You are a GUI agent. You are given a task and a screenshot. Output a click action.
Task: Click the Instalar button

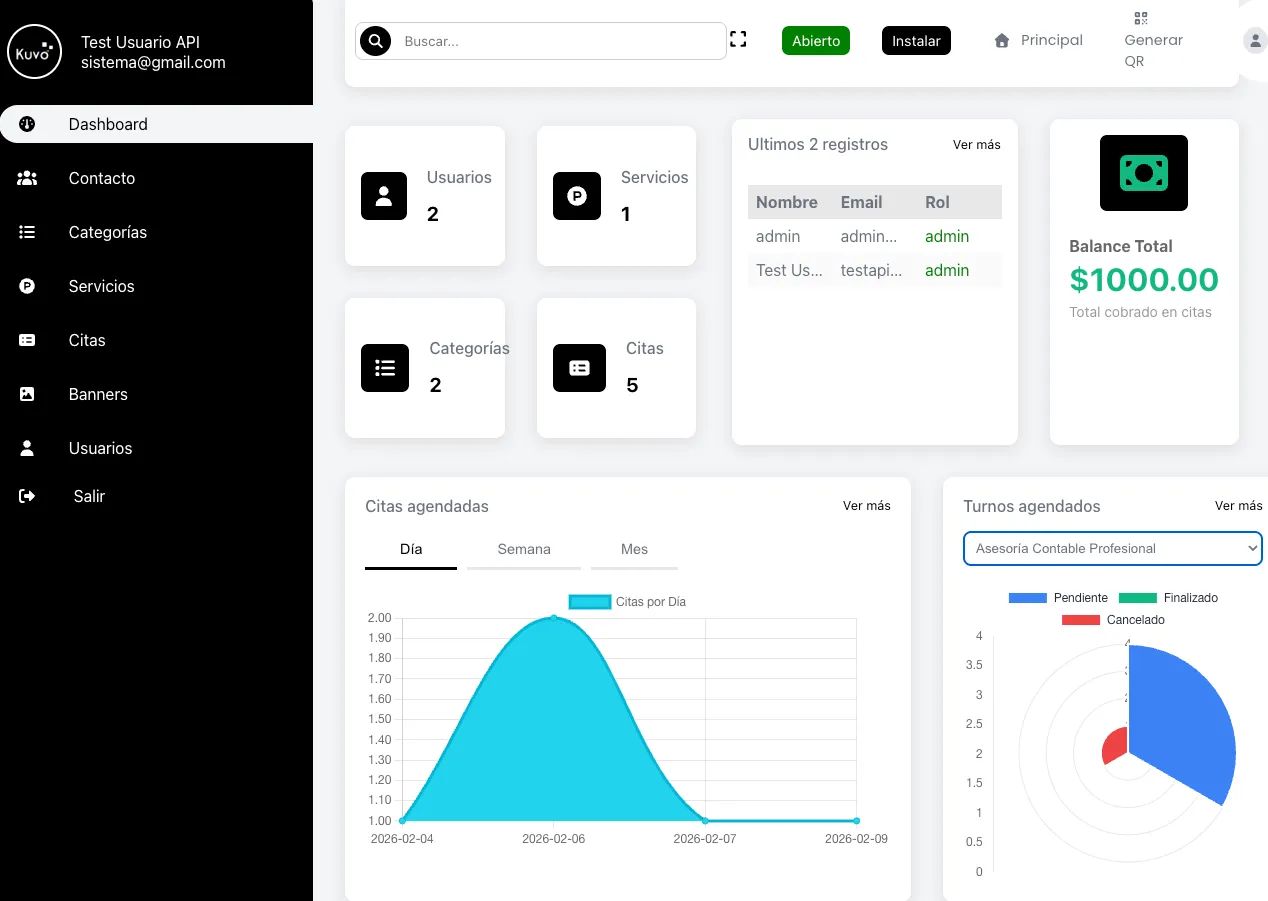point(915,41)
